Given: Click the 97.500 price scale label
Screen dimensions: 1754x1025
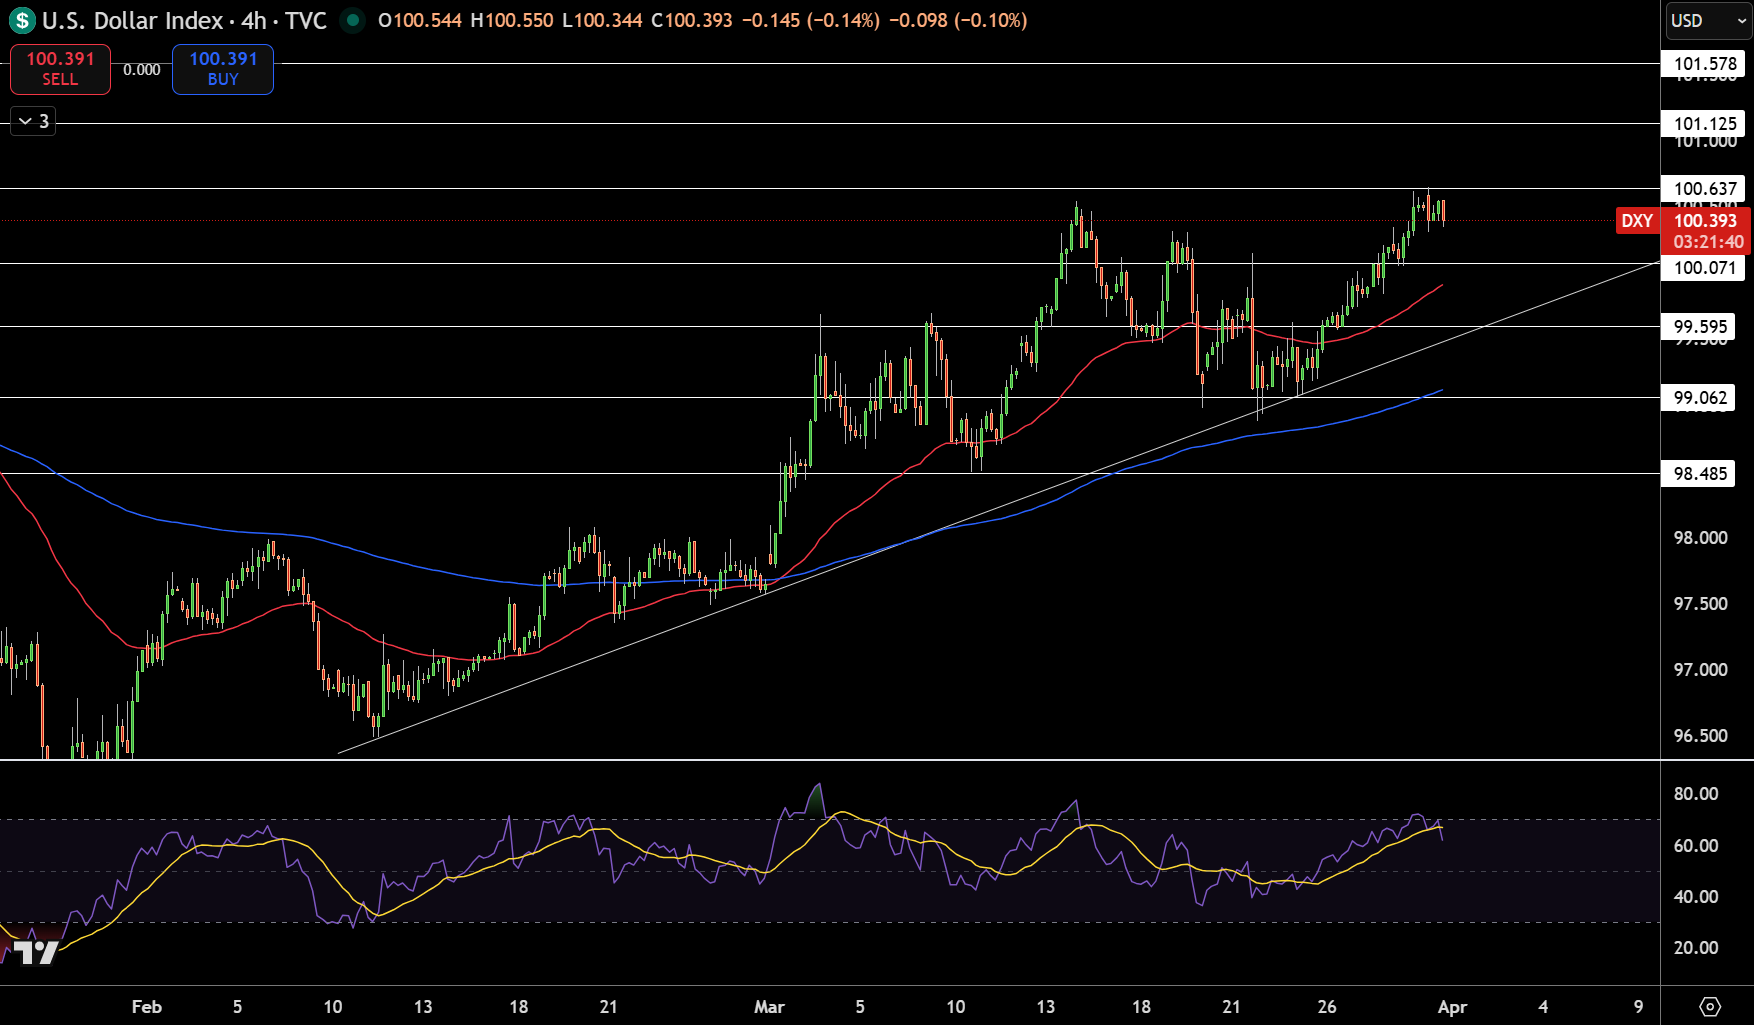Looking at the screenshot, I should [1700, 604].
